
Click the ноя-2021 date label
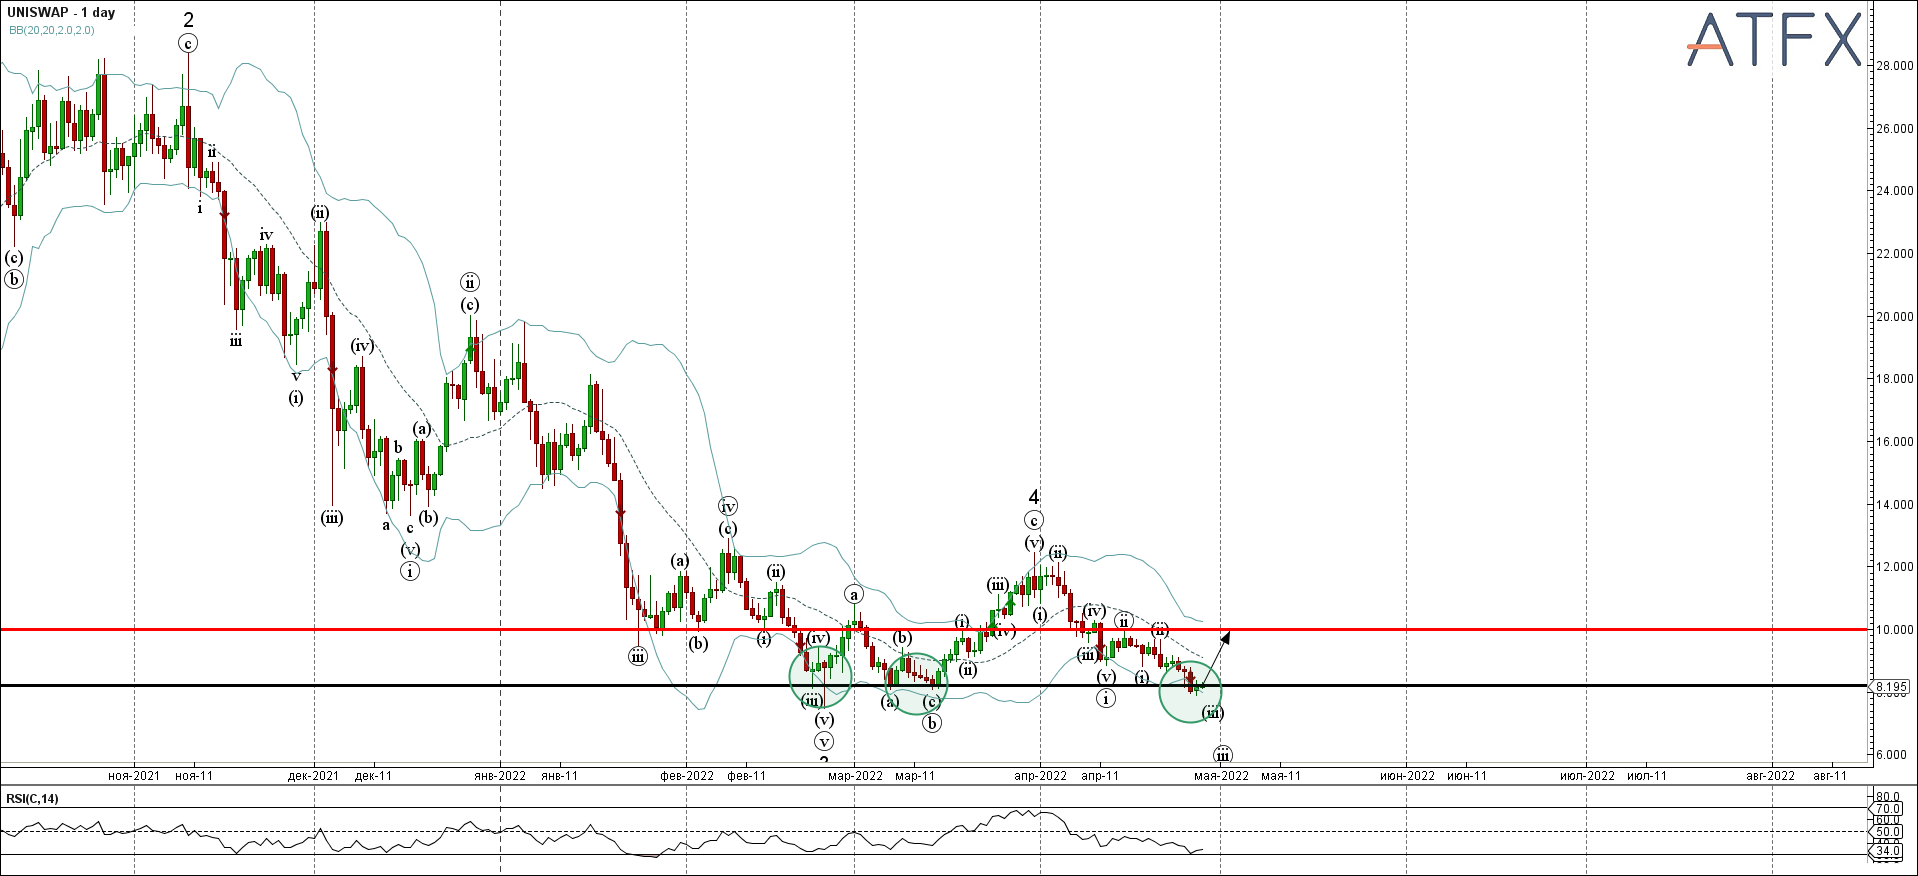click(x=134, y=776)
